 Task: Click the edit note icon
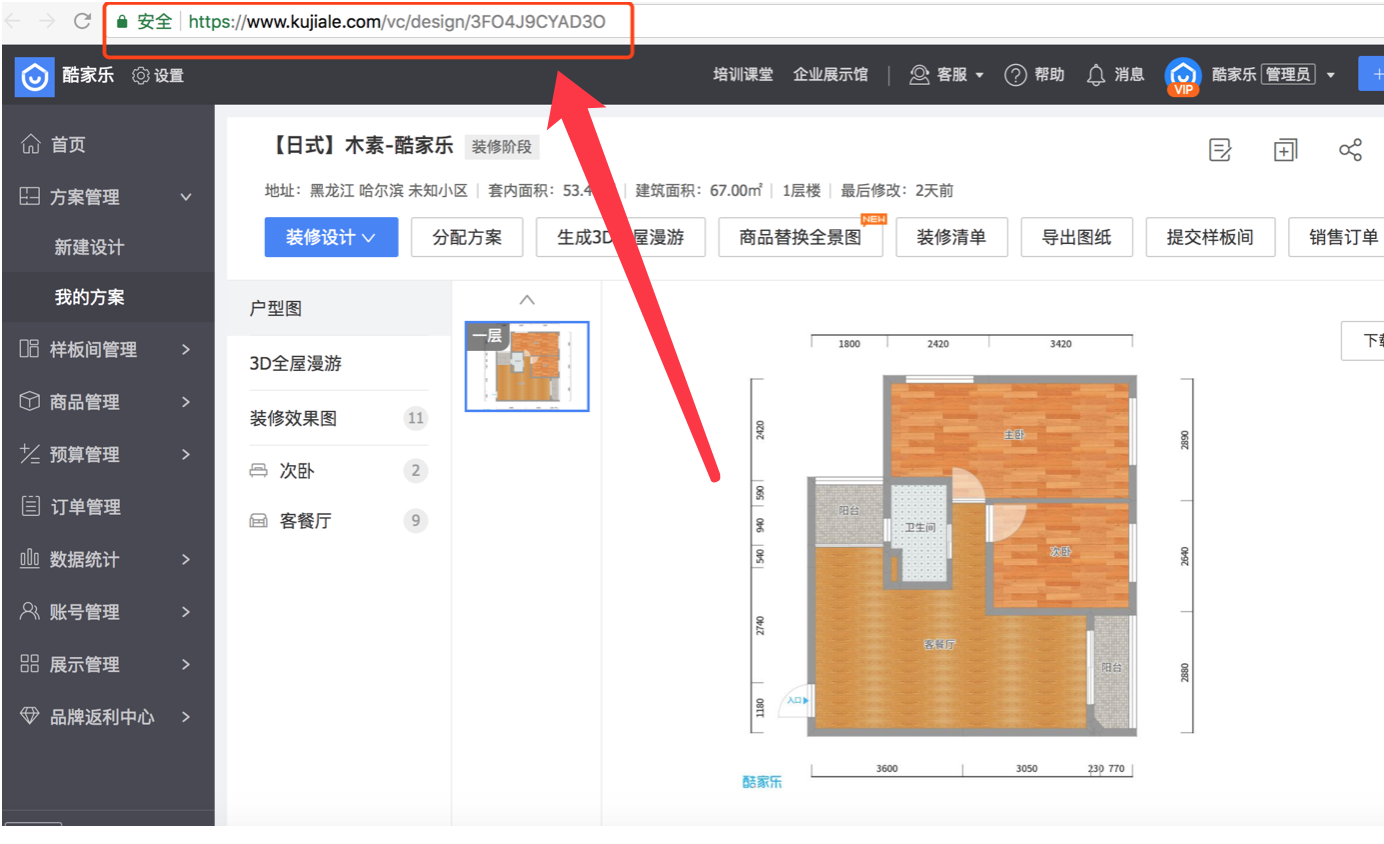click(x=1220, y=150)
